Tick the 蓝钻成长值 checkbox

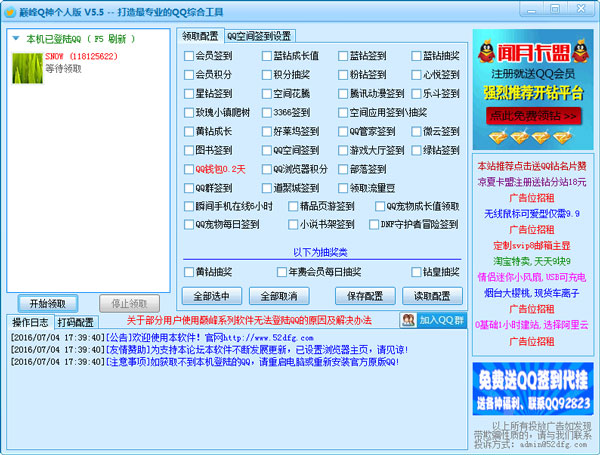coord(267,56)
